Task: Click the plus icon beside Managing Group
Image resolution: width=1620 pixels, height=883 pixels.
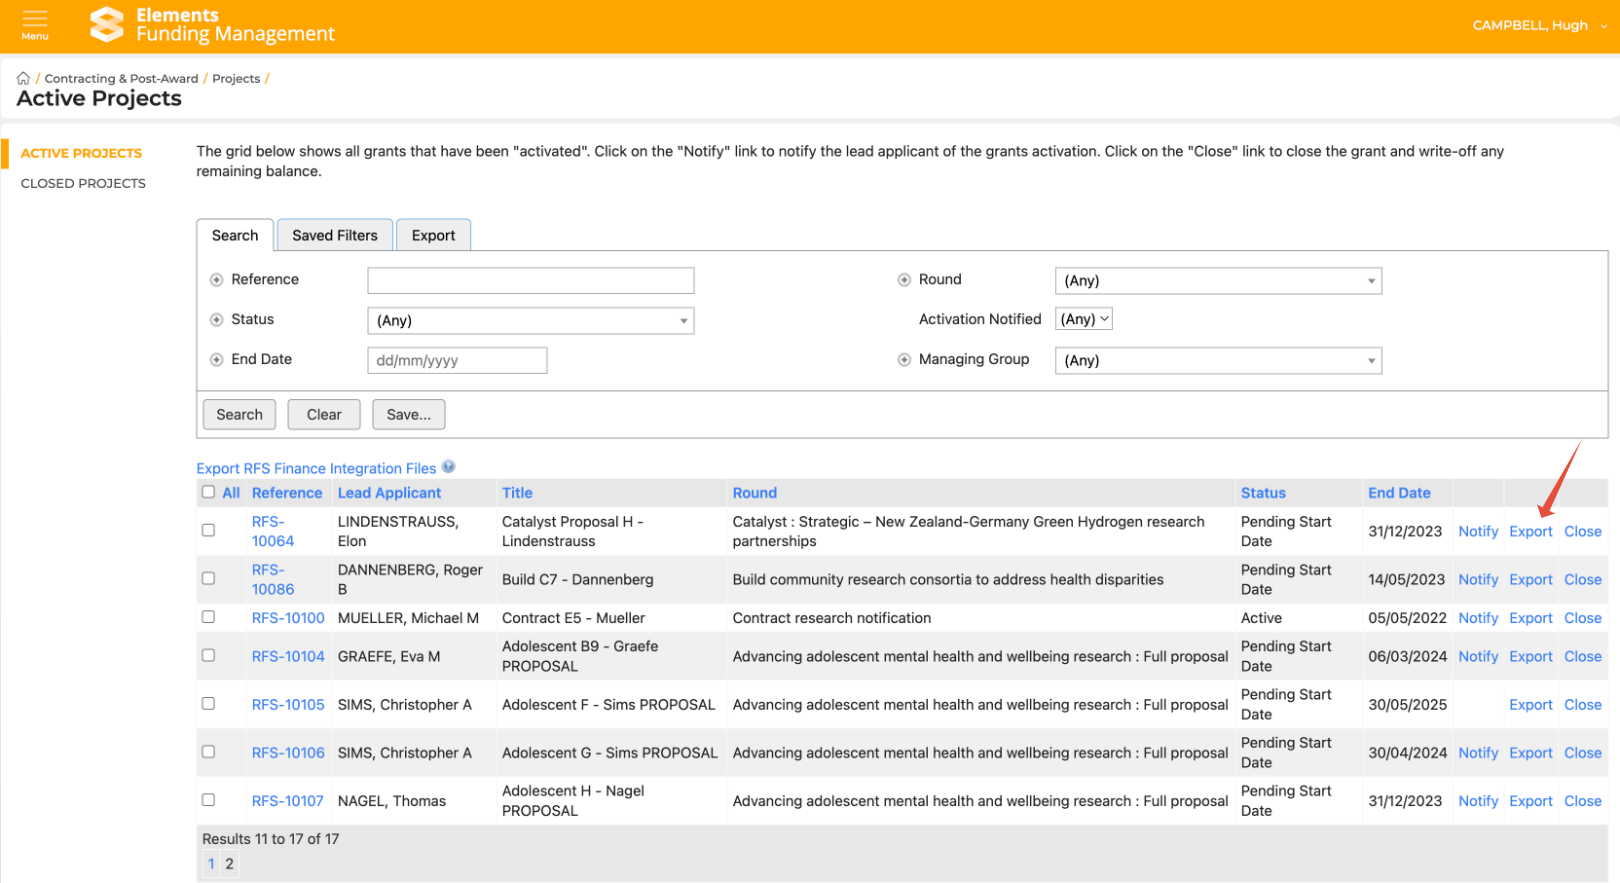Action: pyautogui.click(x=904, y=360)
